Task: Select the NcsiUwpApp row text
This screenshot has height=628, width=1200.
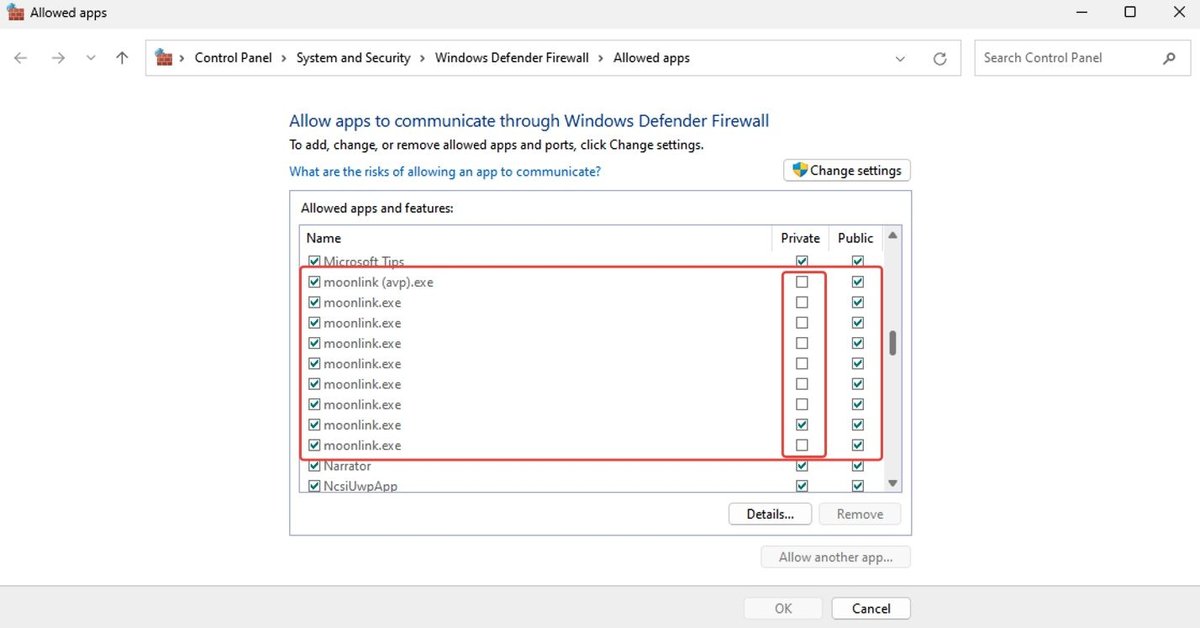Action: (x=361, y=486)
